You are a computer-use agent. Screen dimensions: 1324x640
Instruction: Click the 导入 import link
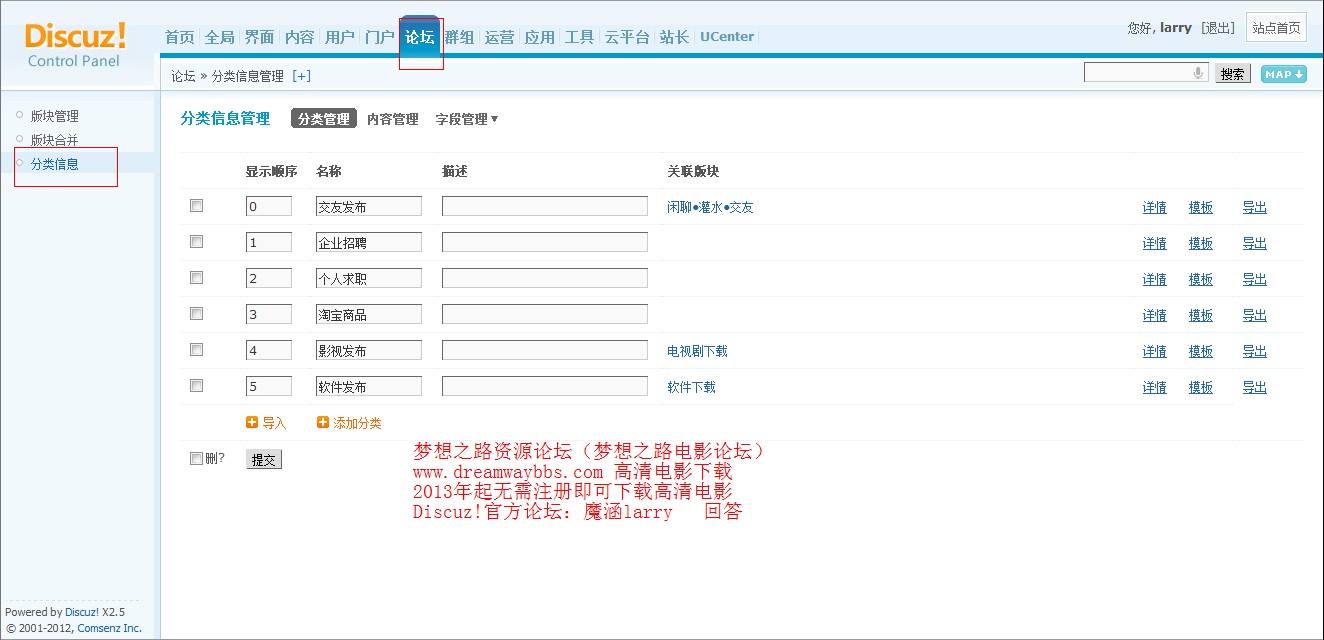274,424
